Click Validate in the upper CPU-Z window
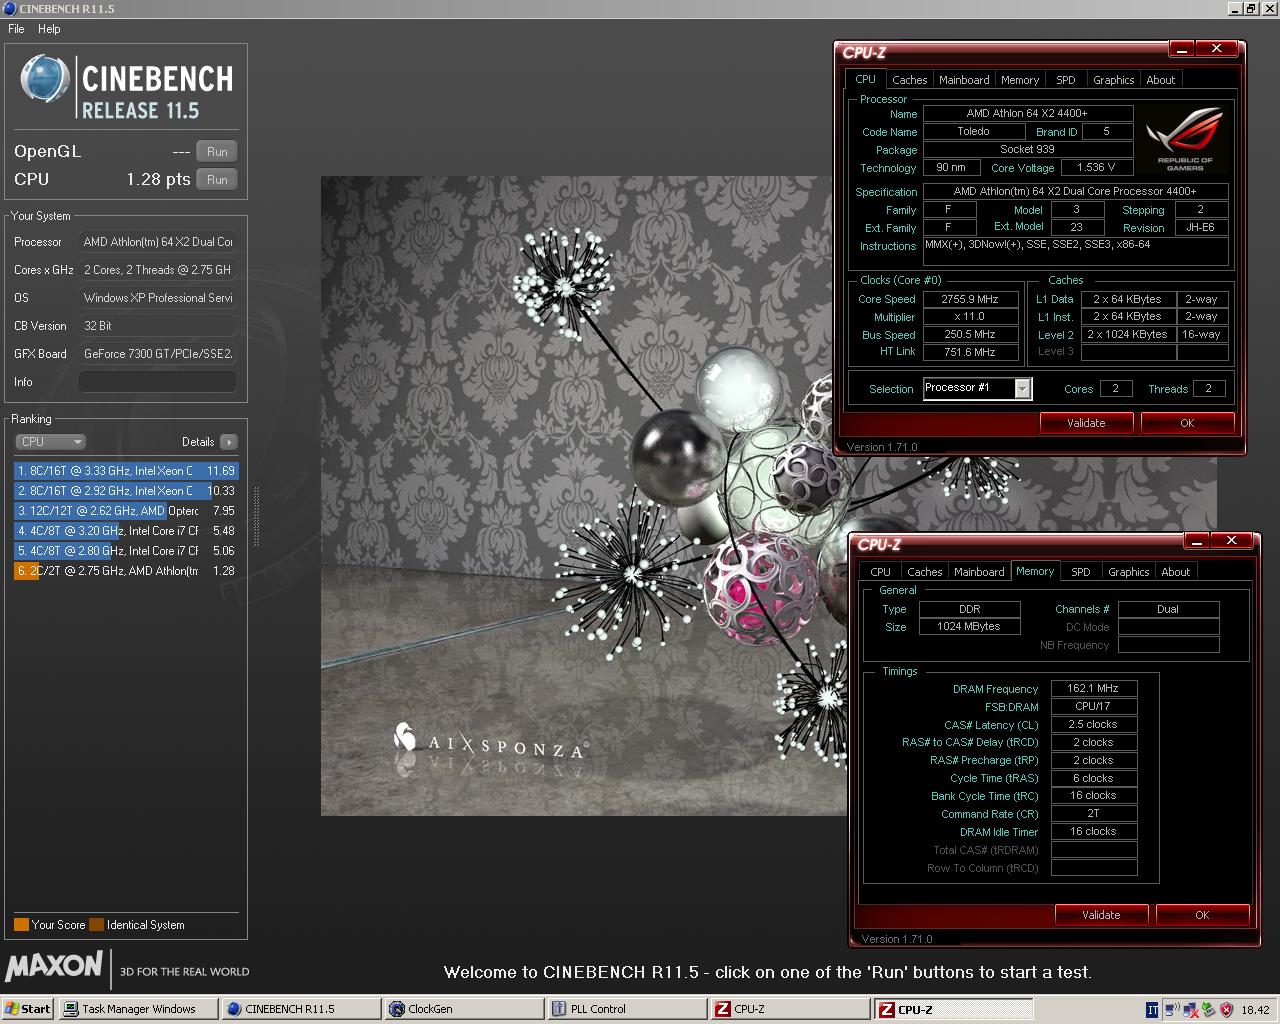Viewport: 1280px width, 1024px height. tap(1086, 423)
